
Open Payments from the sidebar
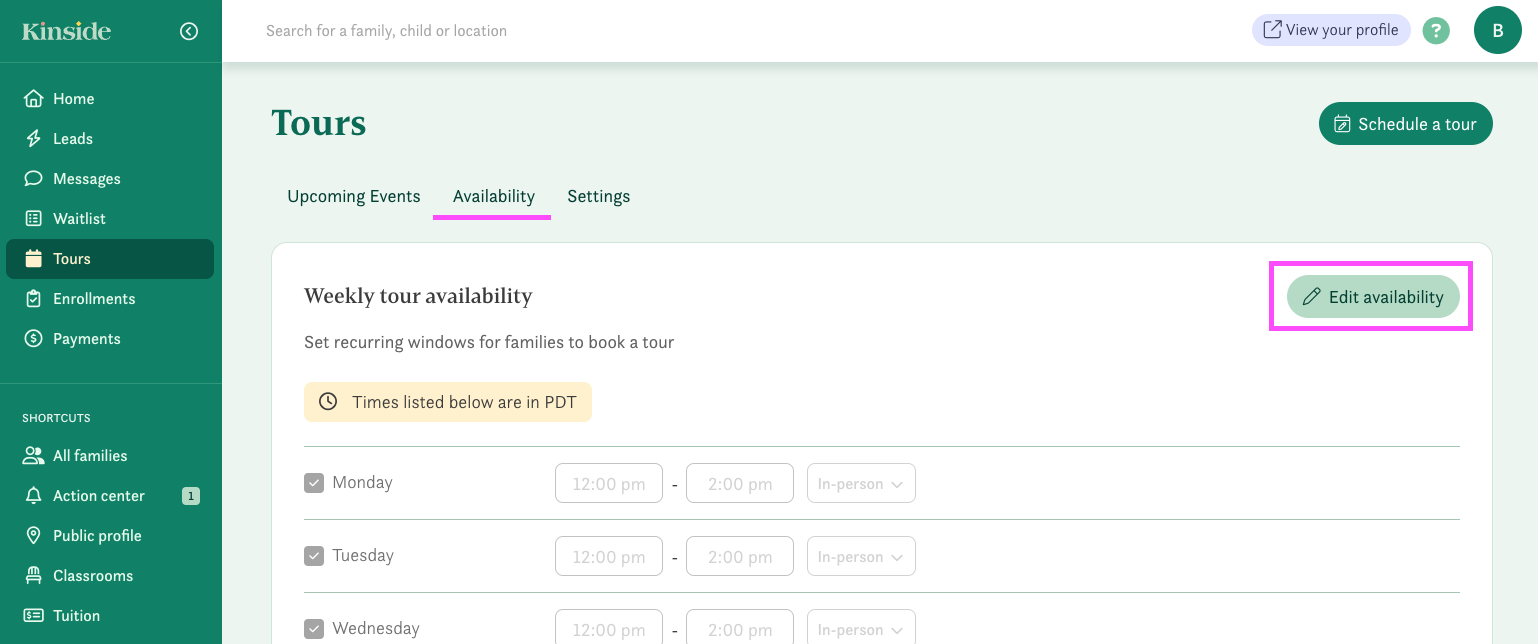86,339
